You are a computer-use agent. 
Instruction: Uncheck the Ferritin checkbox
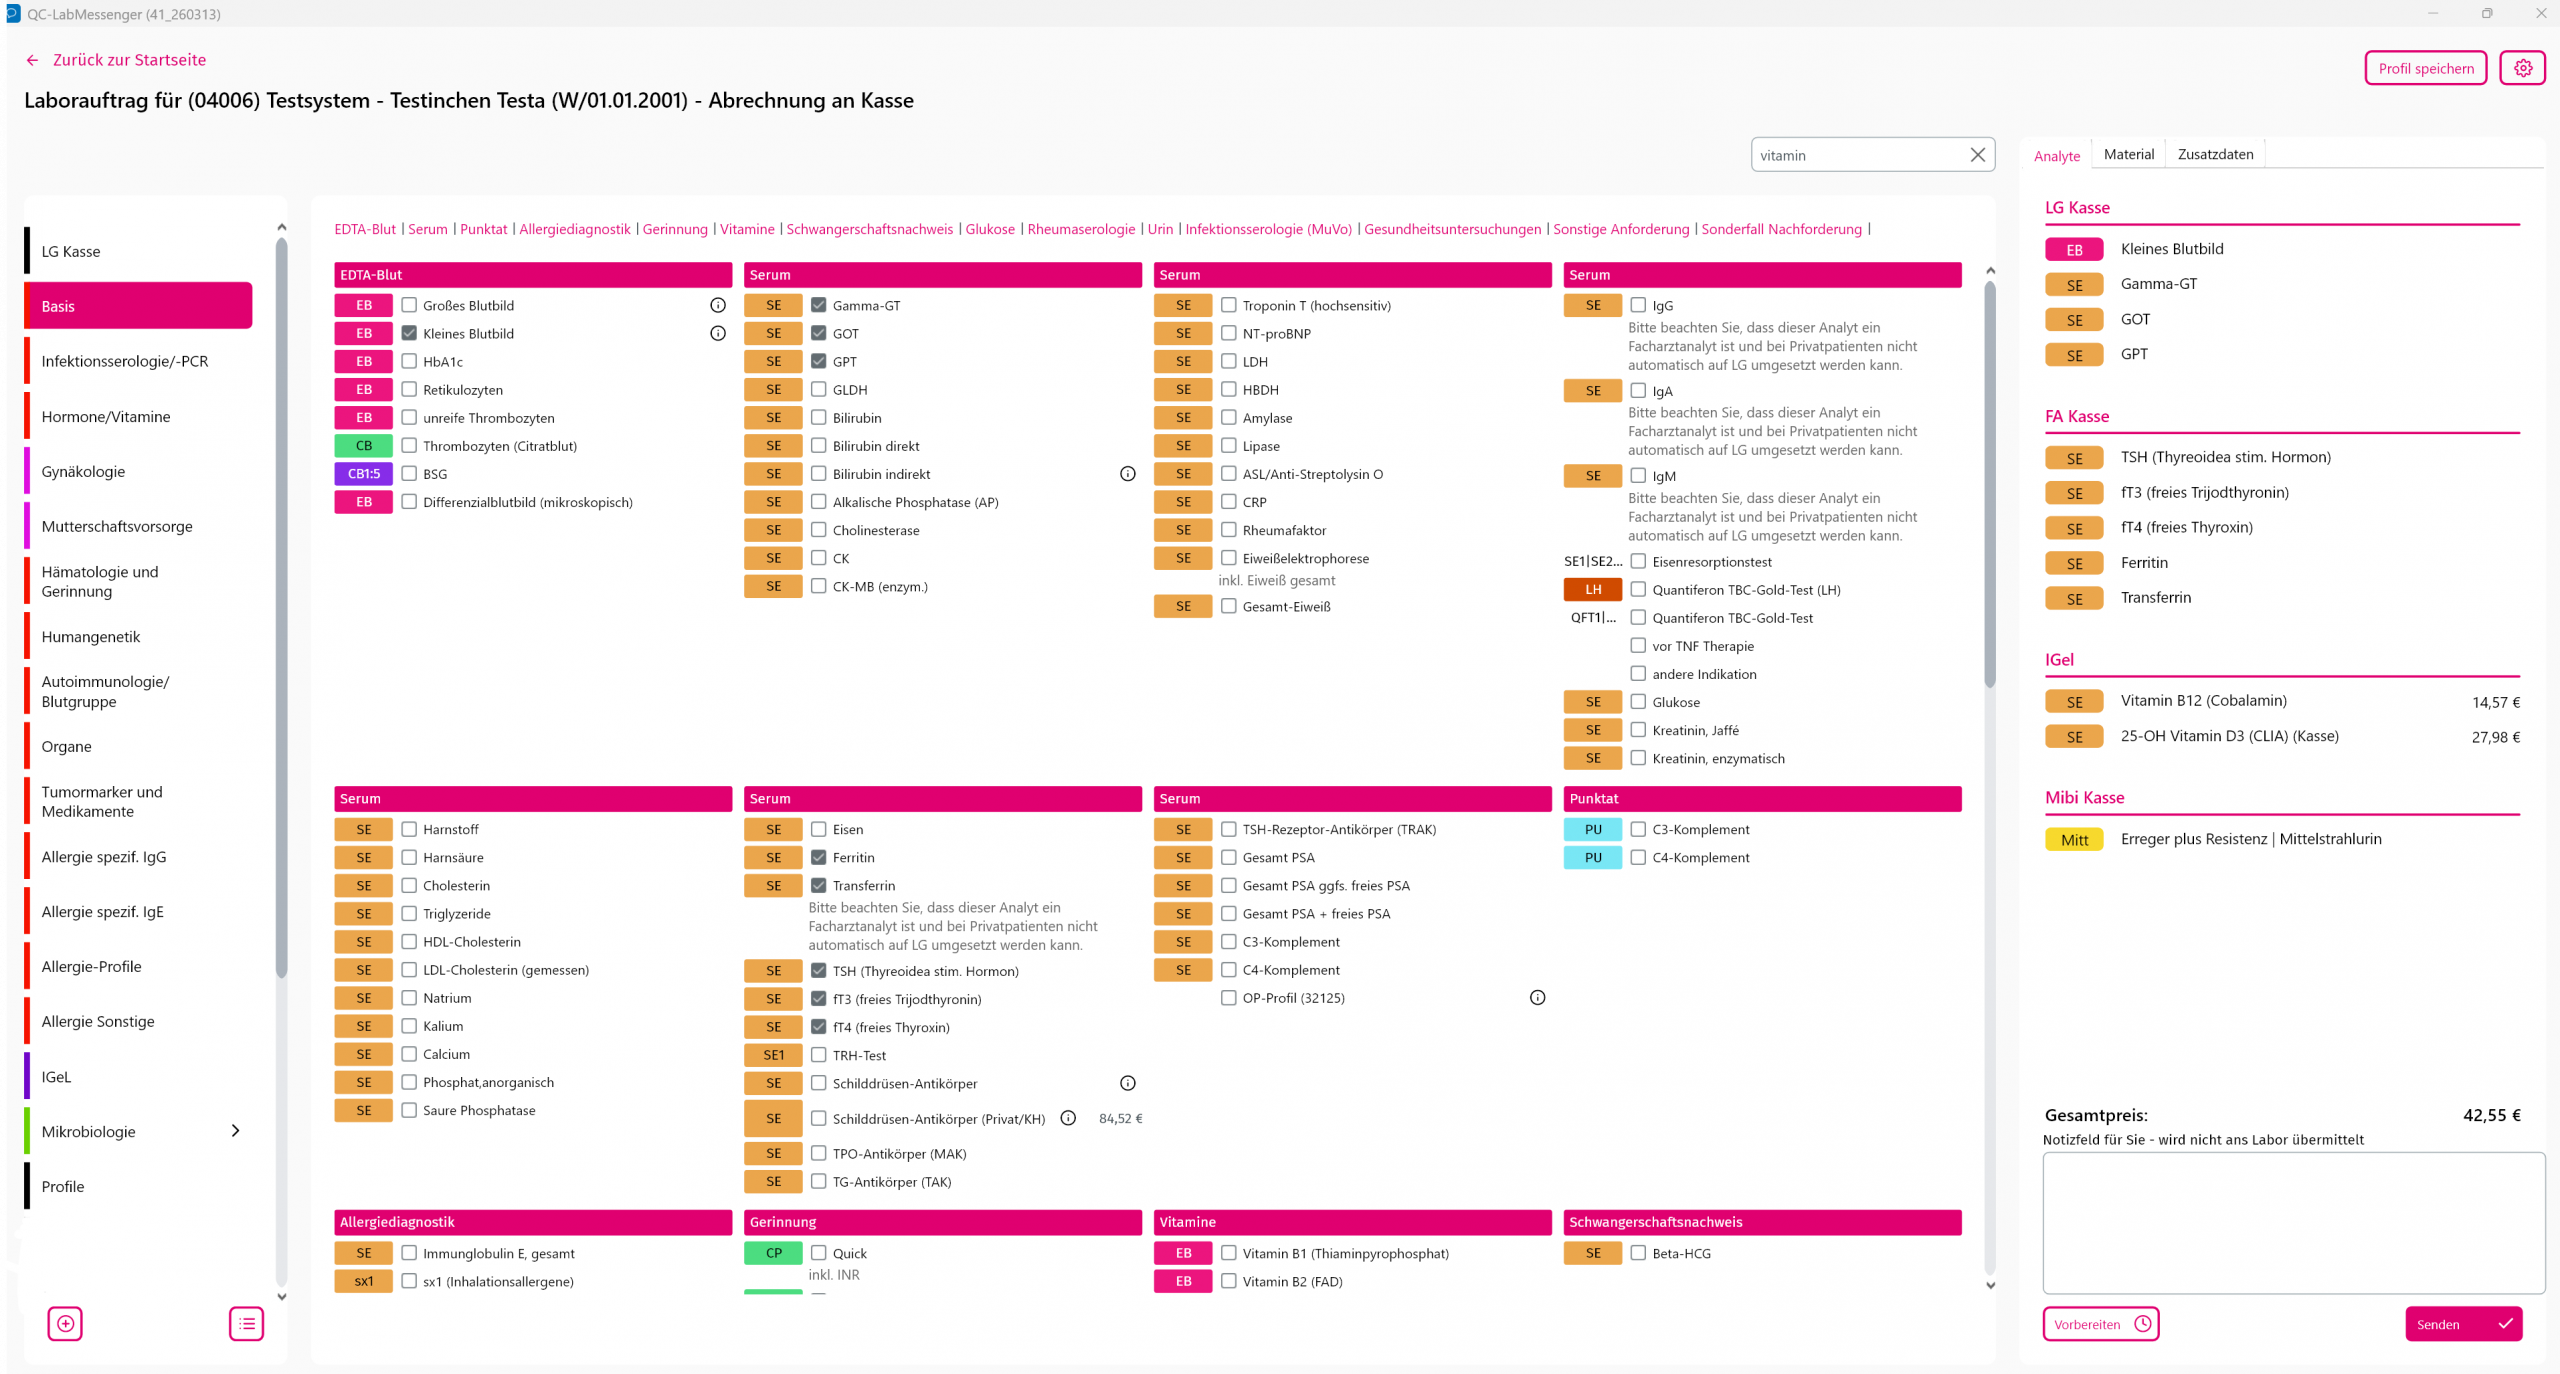tap(818, 857)
